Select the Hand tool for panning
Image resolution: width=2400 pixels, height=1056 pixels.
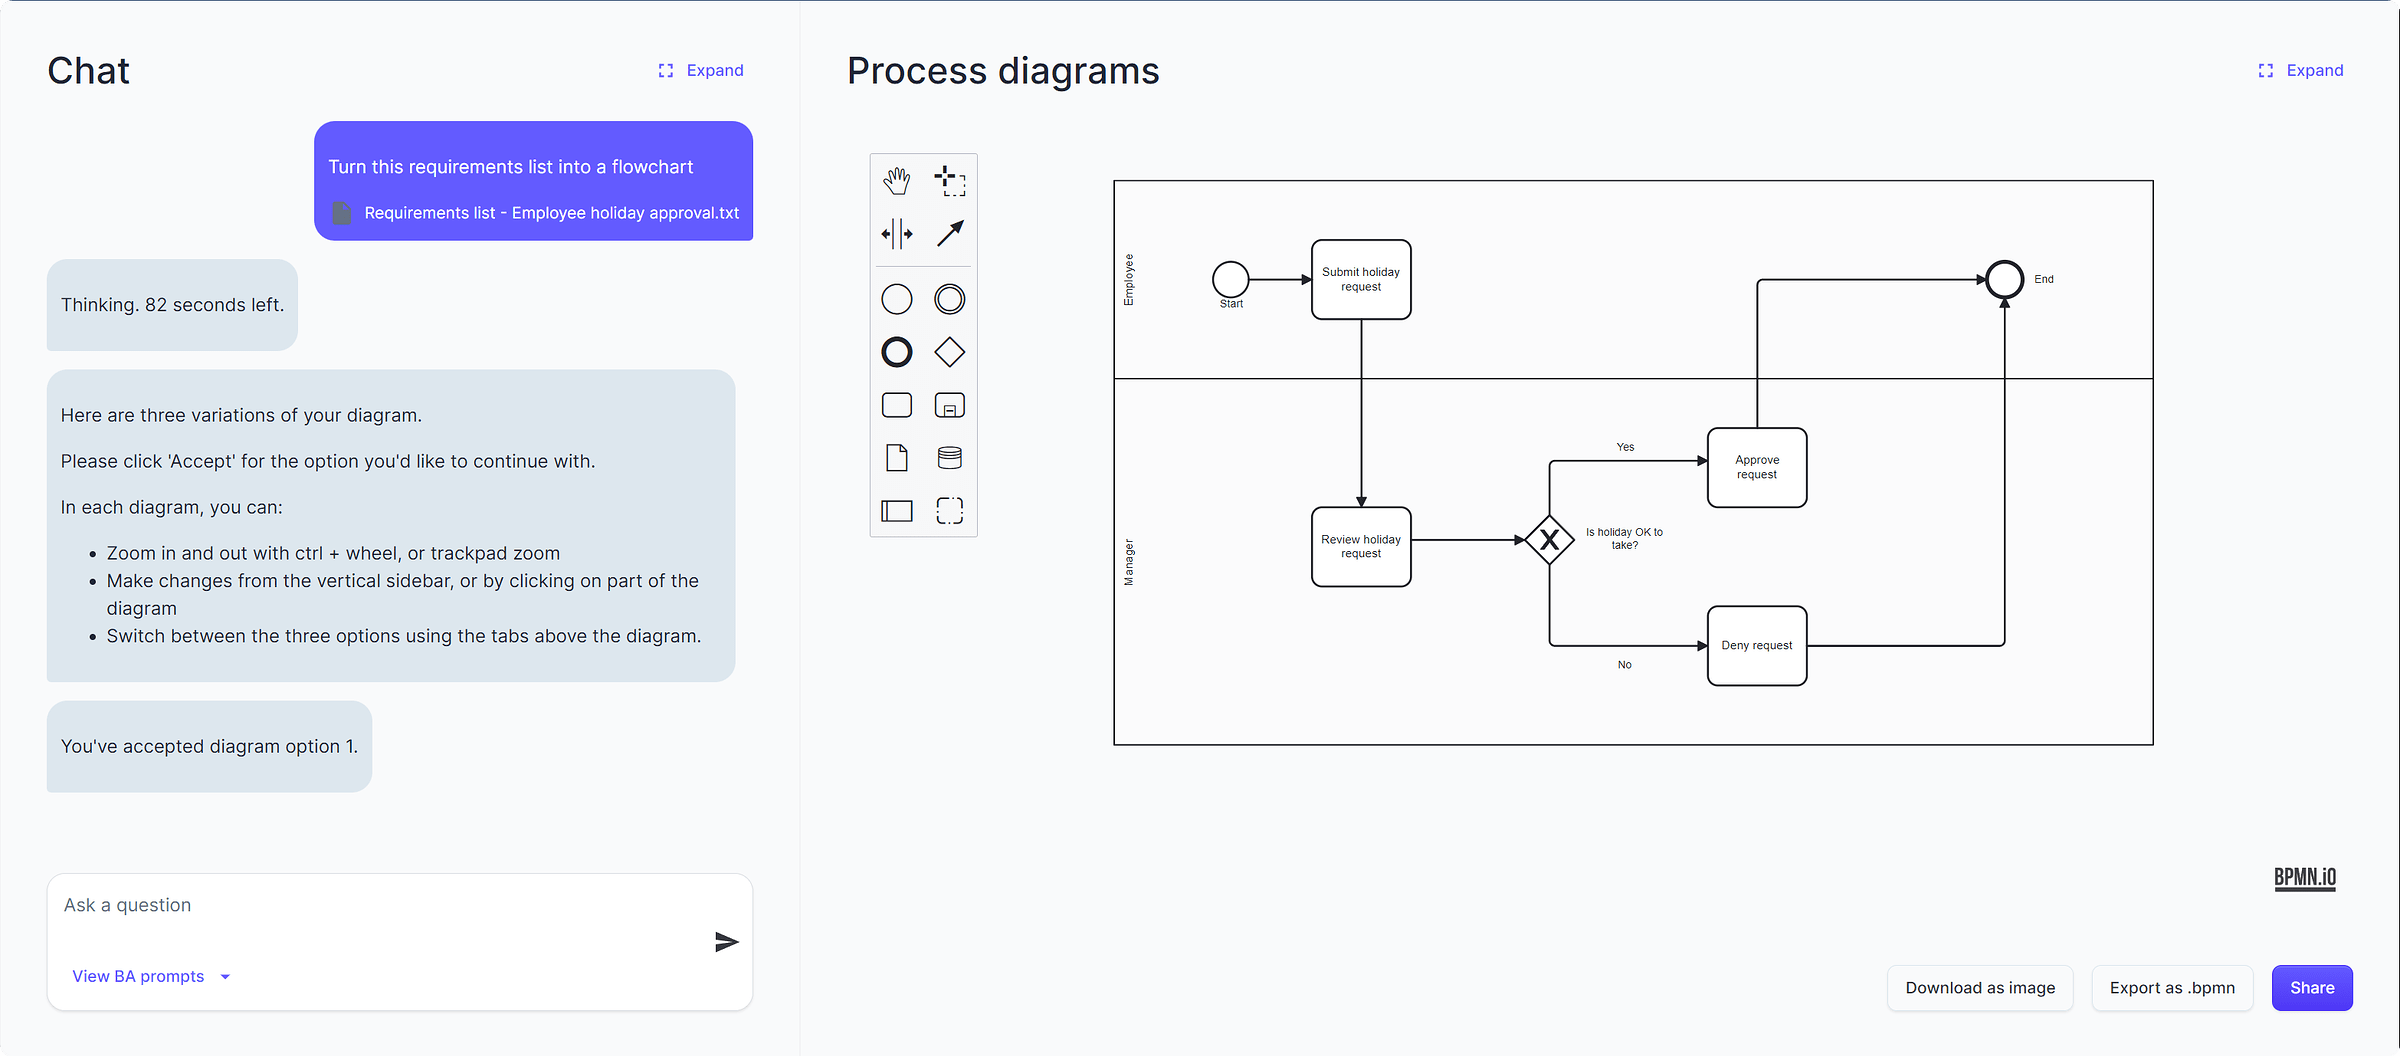pos(897,181)
